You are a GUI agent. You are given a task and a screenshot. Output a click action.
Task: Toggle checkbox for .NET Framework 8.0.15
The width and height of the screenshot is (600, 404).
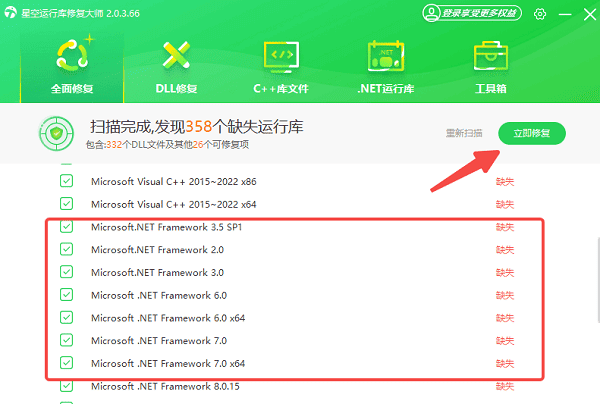point(67,386)
